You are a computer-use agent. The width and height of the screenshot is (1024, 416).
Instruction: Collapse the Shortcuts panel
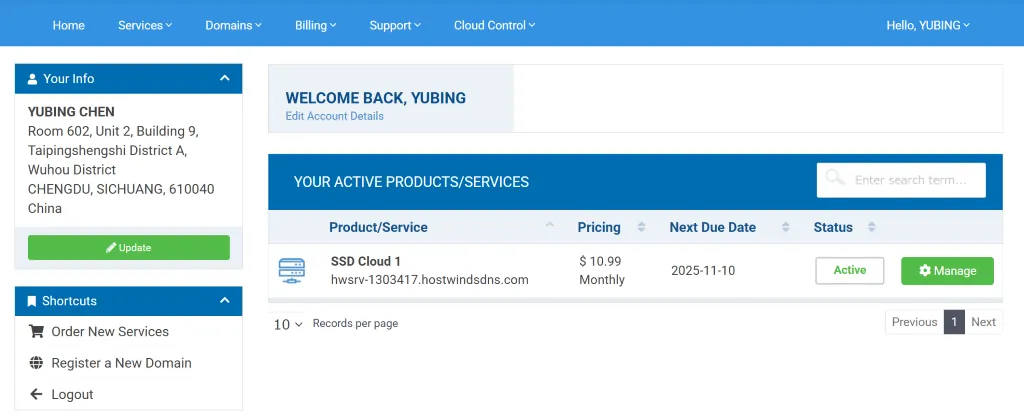coord(224,301)
